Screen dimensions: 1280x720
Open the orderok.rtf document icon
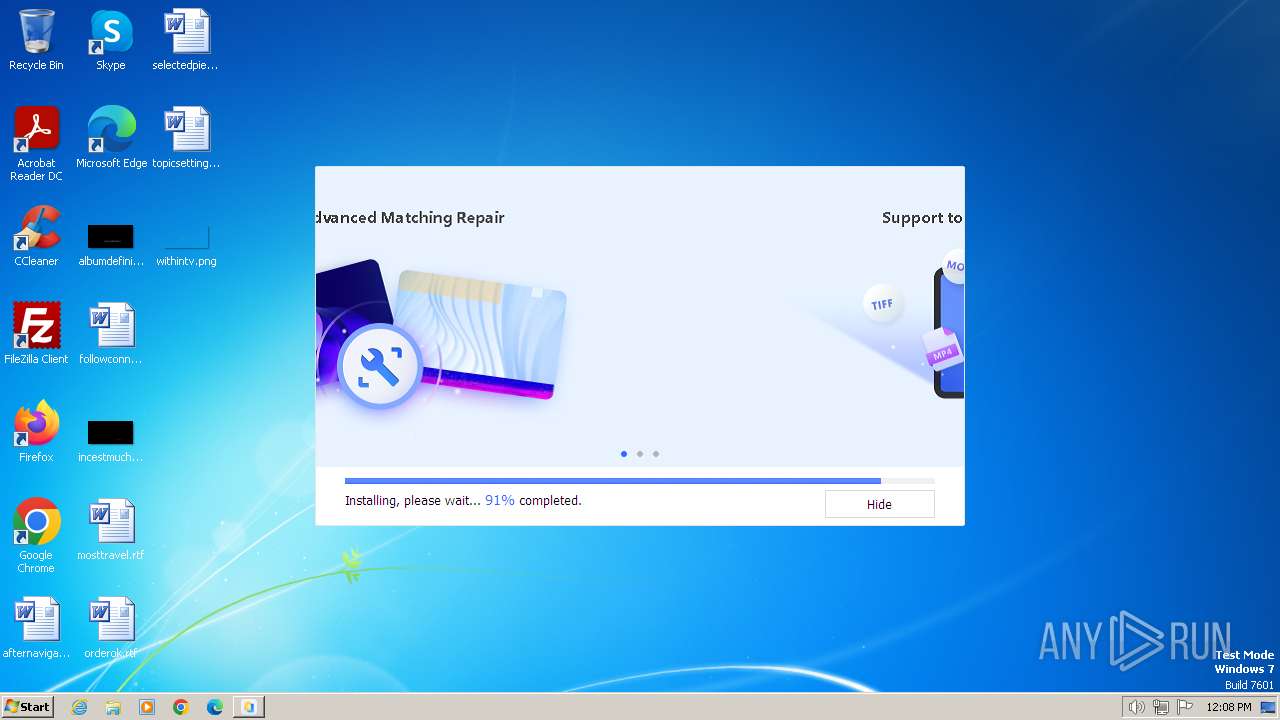pyautogui.click(x=111, y=628)
